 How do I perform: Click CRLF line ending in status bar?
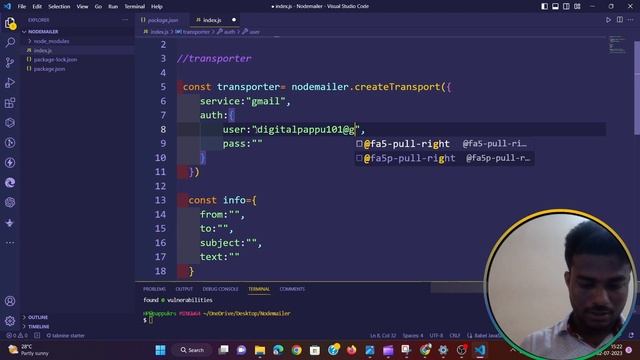pos(455,336)
